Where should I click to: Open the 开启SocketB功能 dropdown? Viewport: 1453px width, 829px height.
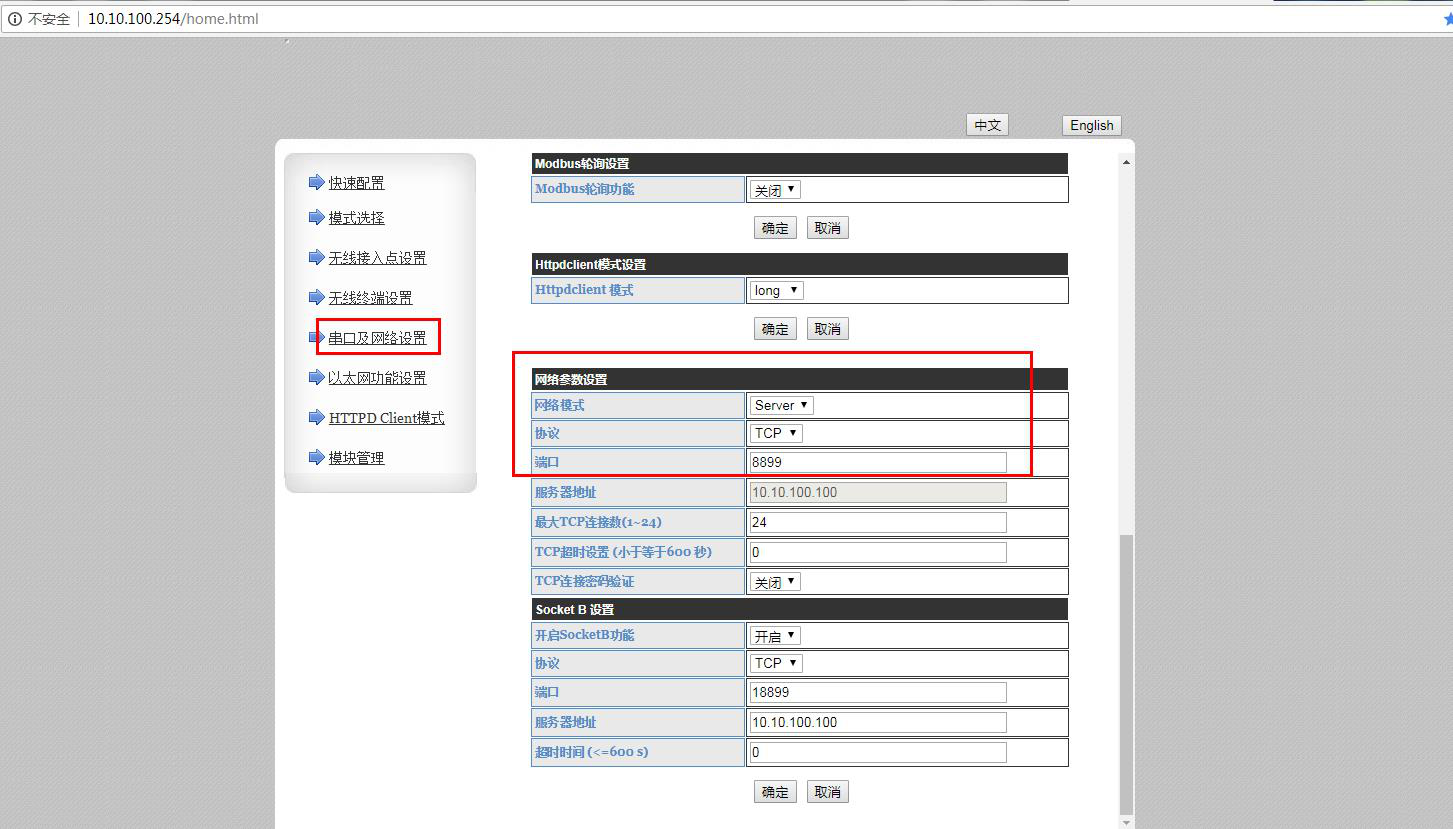pyautogui.click(x=776, y=636)
